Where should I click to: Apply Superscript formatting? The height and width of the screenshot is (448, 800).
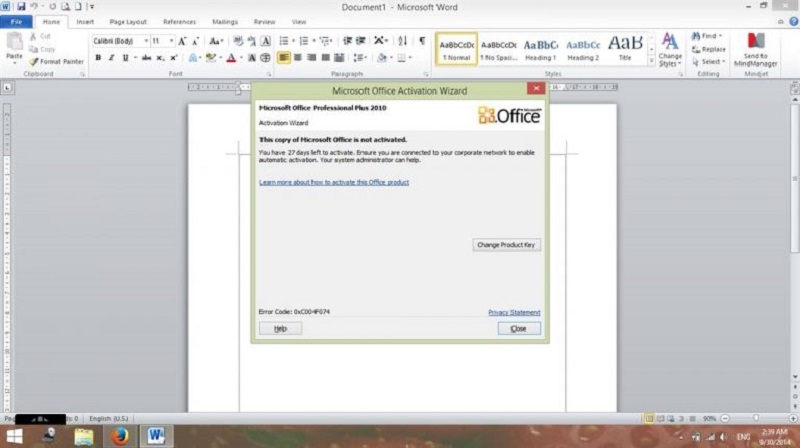(174, 58)
